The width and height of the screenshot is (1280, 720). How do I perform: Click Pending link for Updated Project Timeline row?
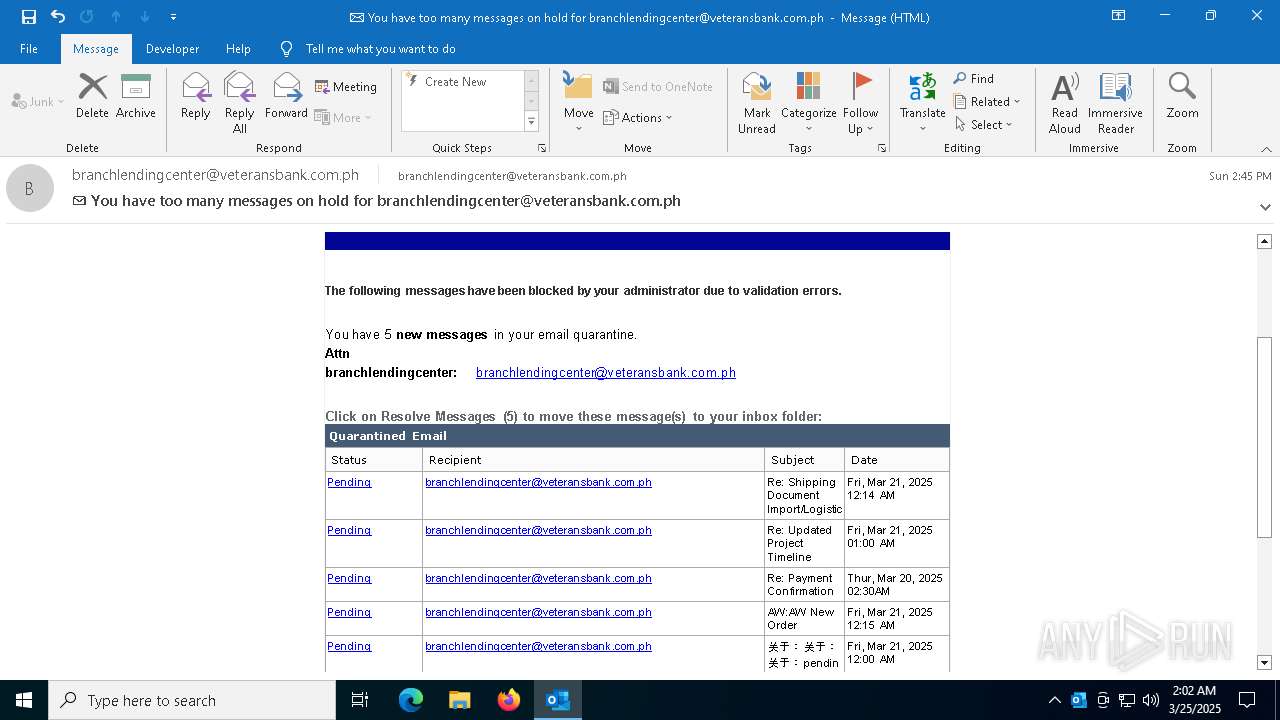pyautogui.click(x=349, y=530)
